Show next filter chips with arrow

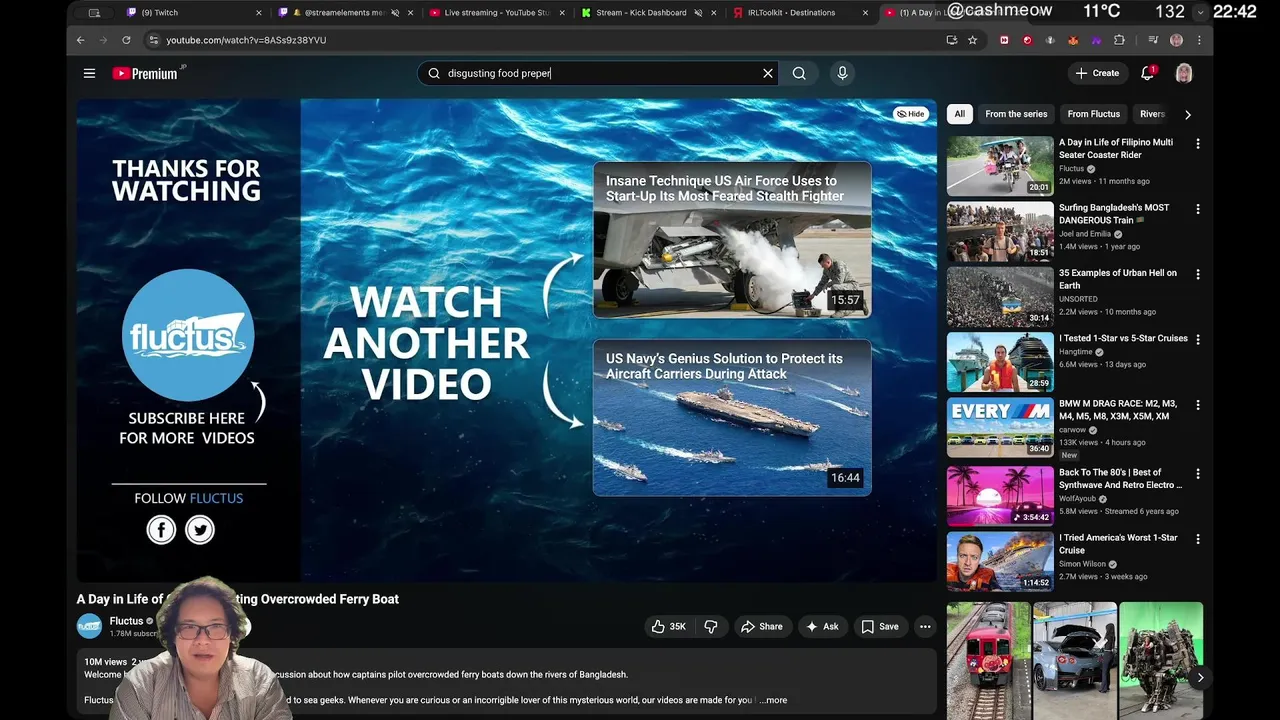click(x=1187, y=114)
